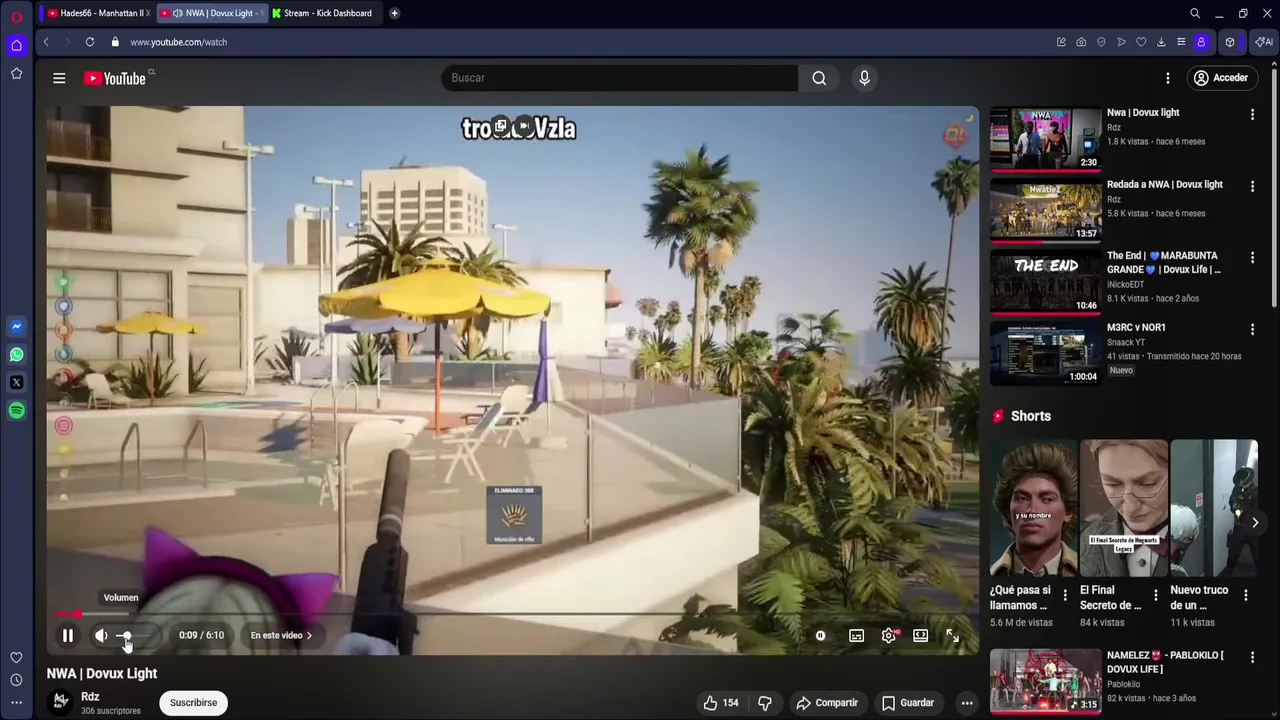Click the search magnifier button
1280x720 pixels.
(819, 78)
